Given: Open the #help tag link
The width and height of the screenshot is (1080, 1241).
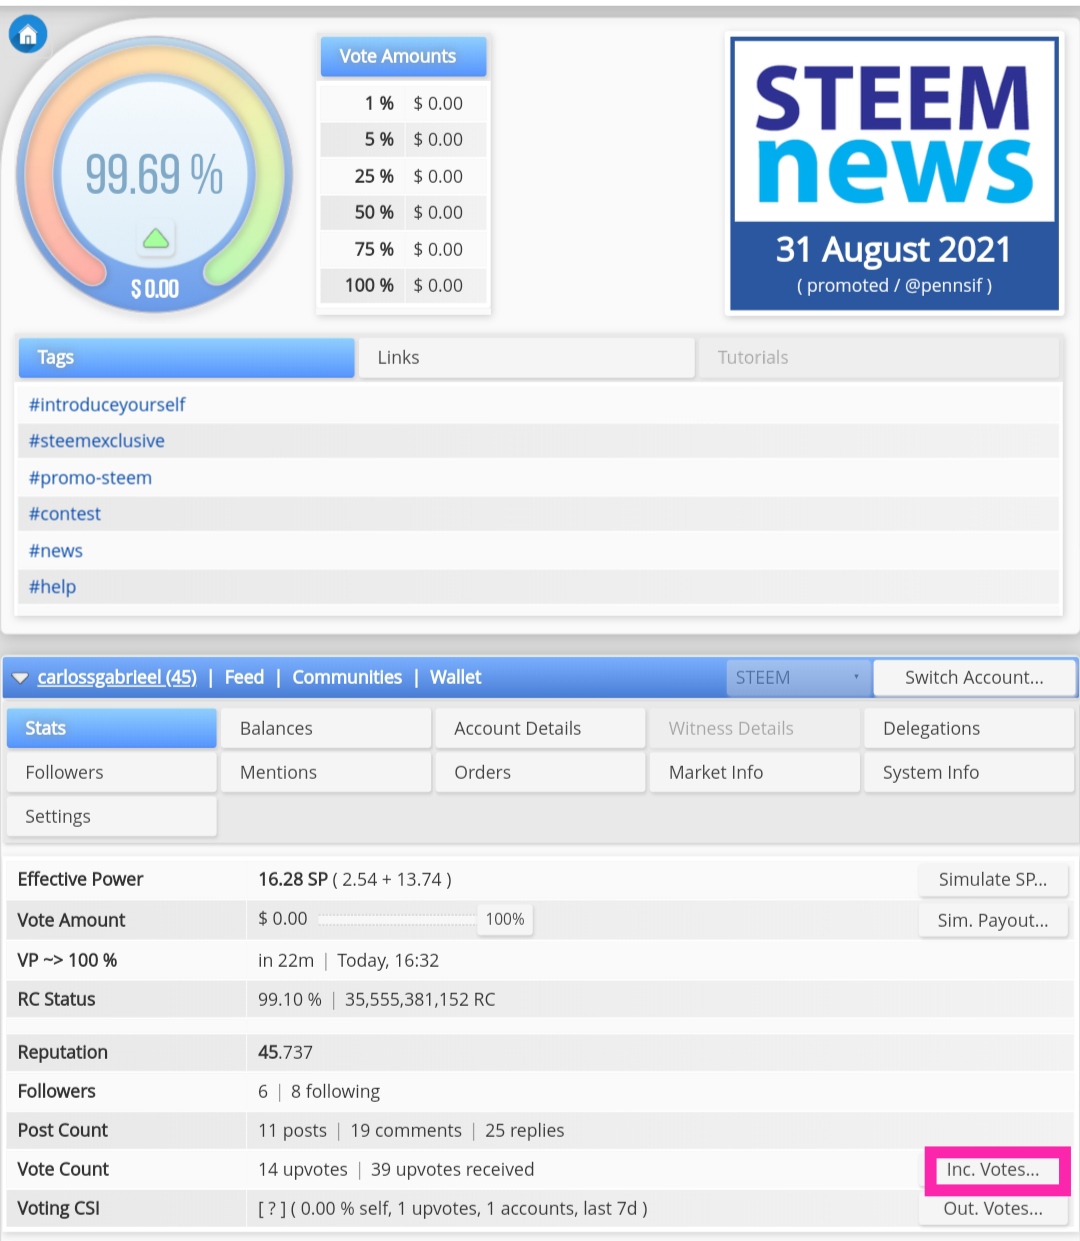Looking at the screenshot, I should 52,587.
